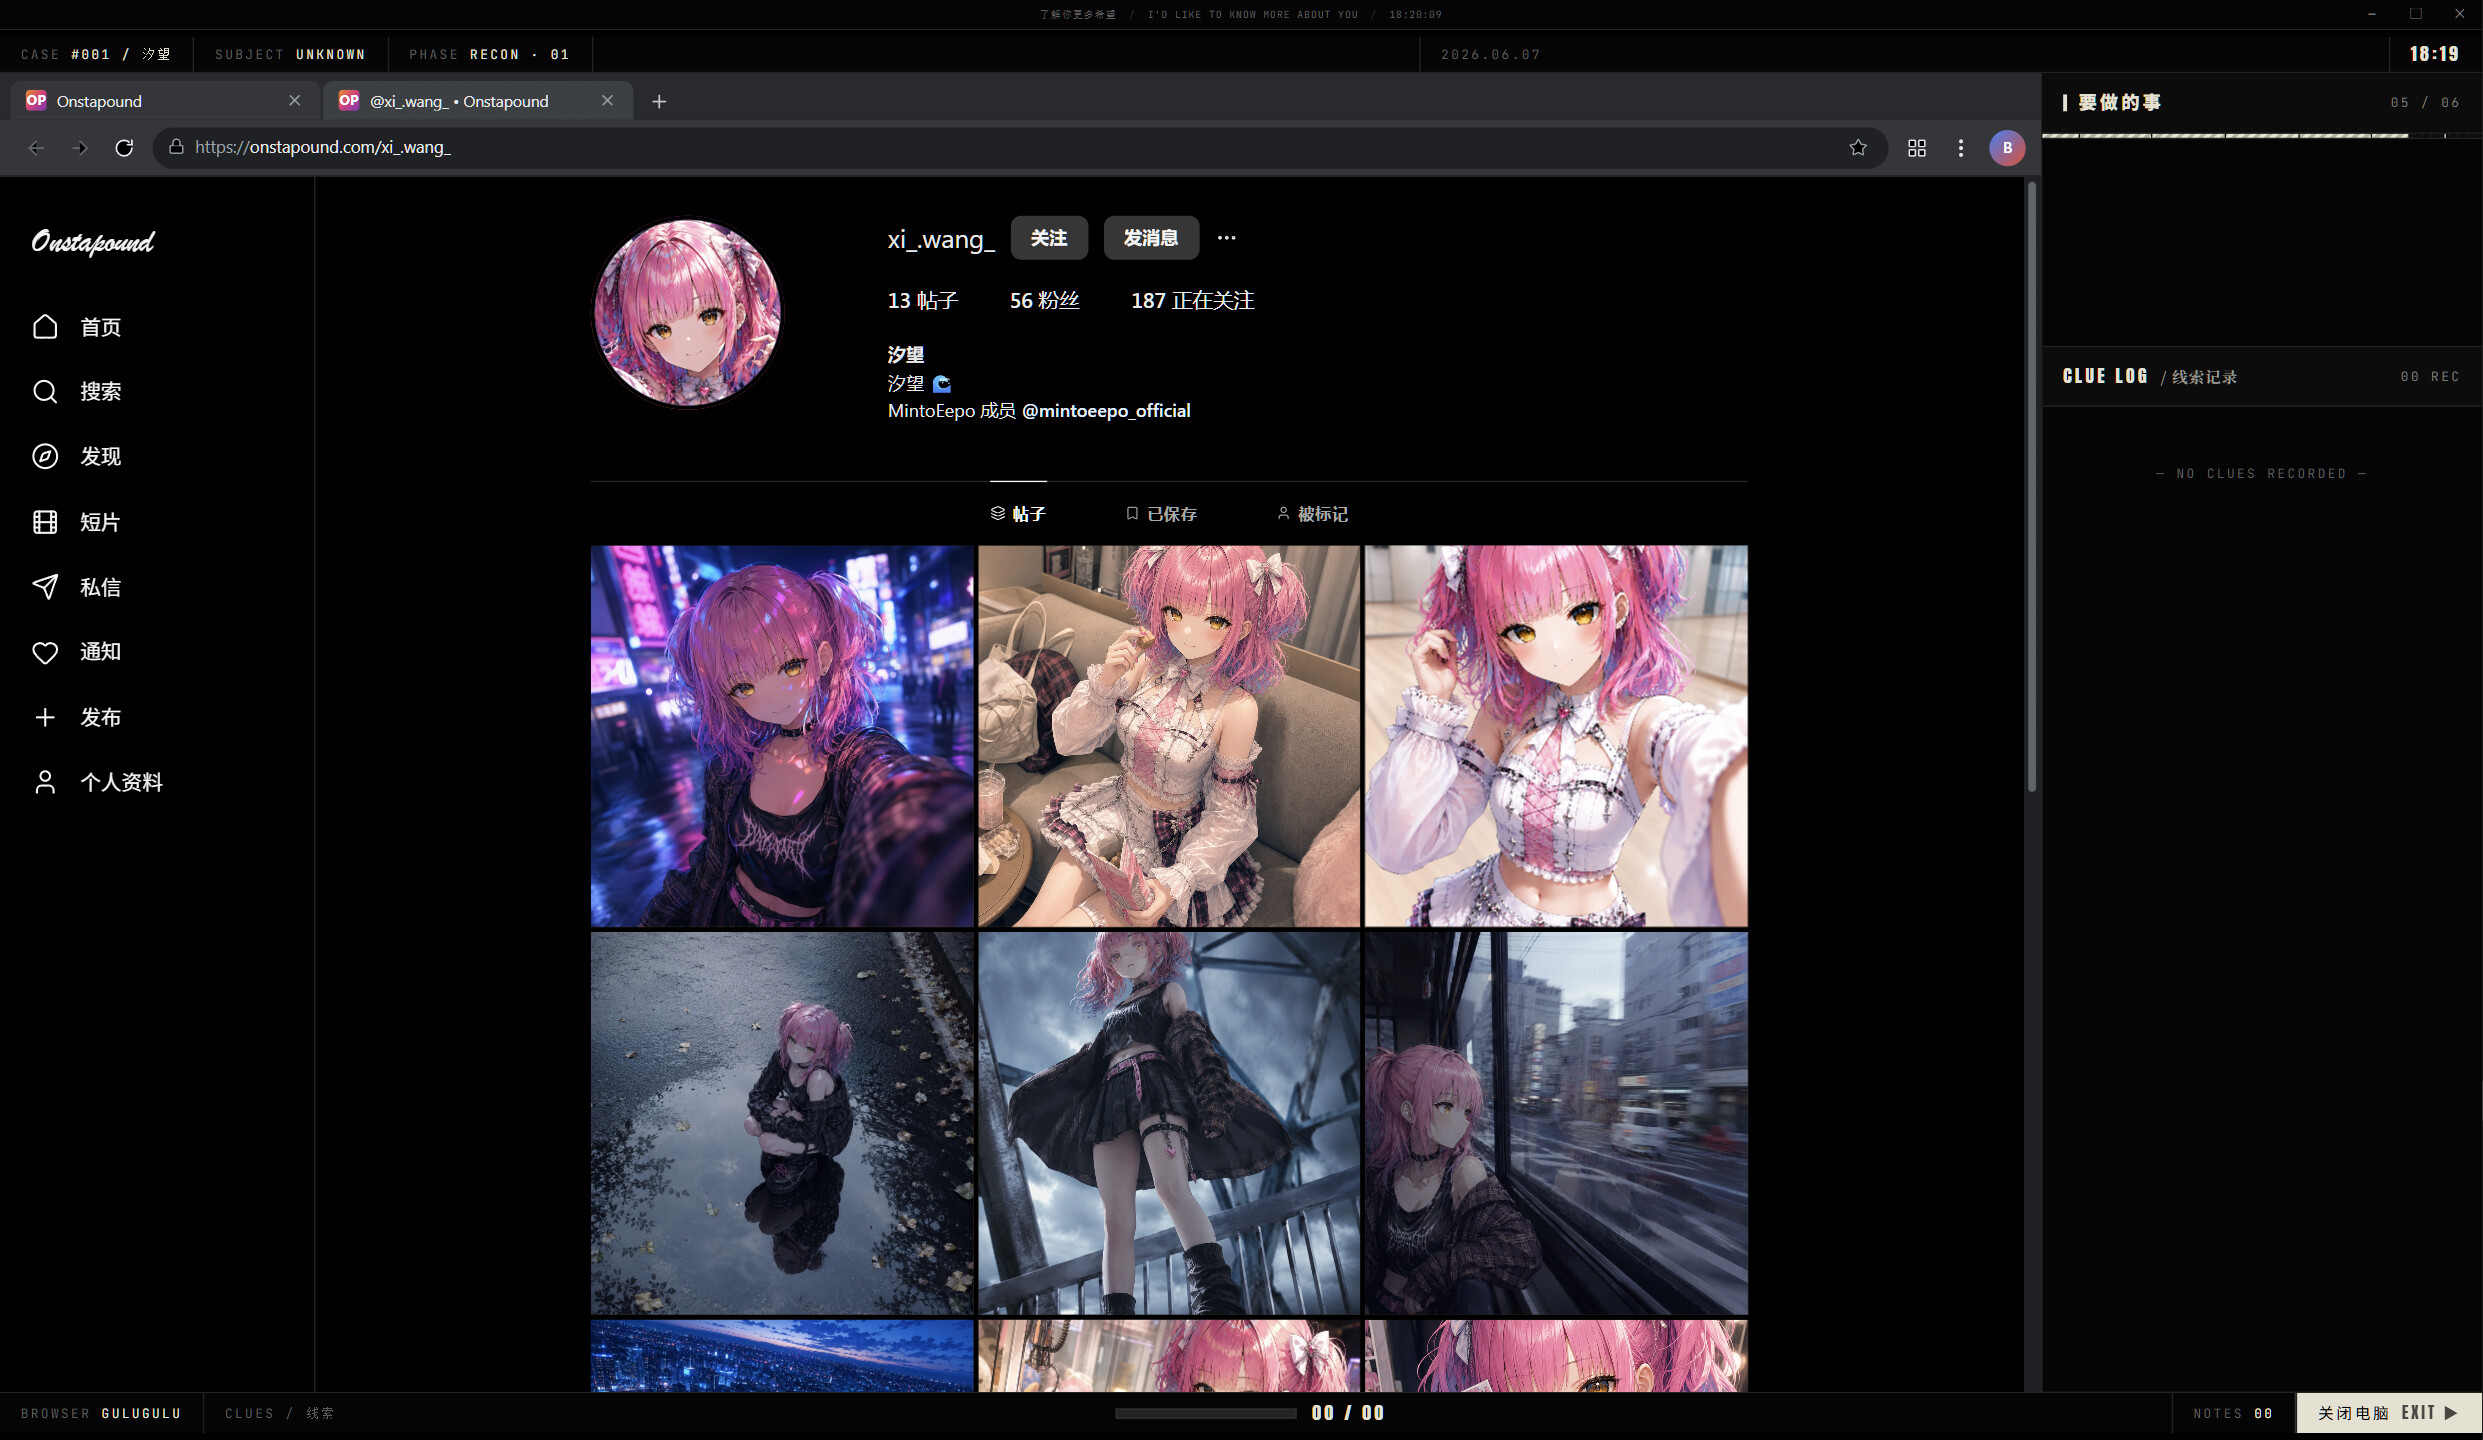This screenshot has width=2483, height=1440.
Task: Click the NOTES 00 status entry
Action: [2233, 1413]
